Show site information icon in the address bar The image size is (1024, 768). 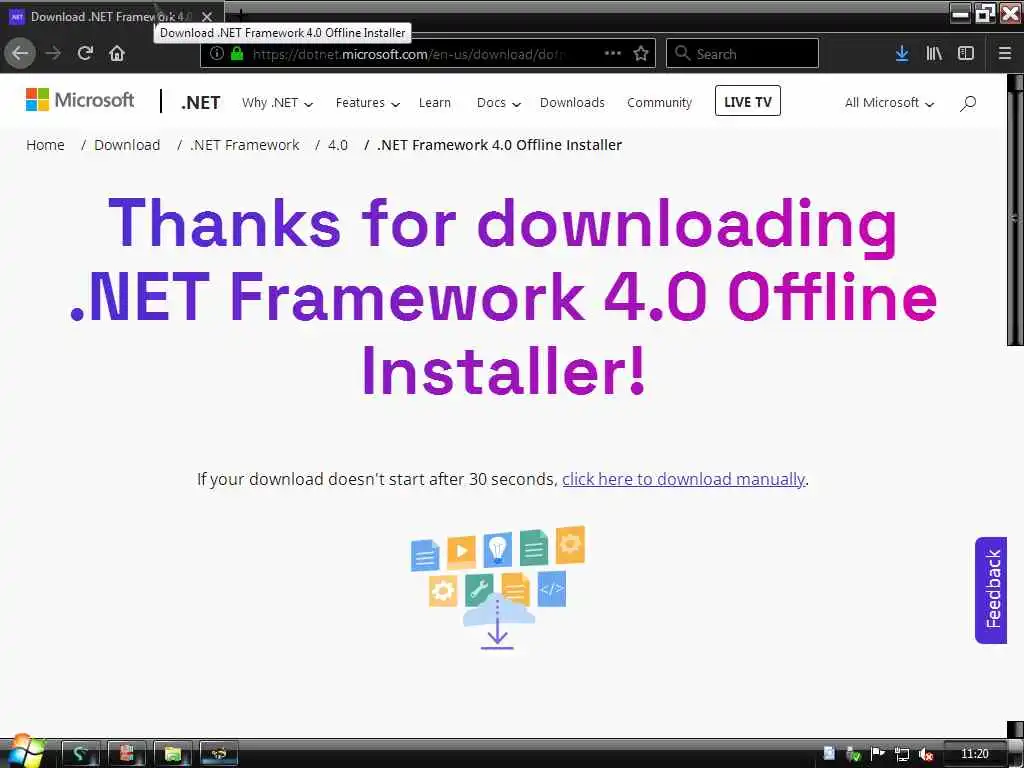[217, 54]
